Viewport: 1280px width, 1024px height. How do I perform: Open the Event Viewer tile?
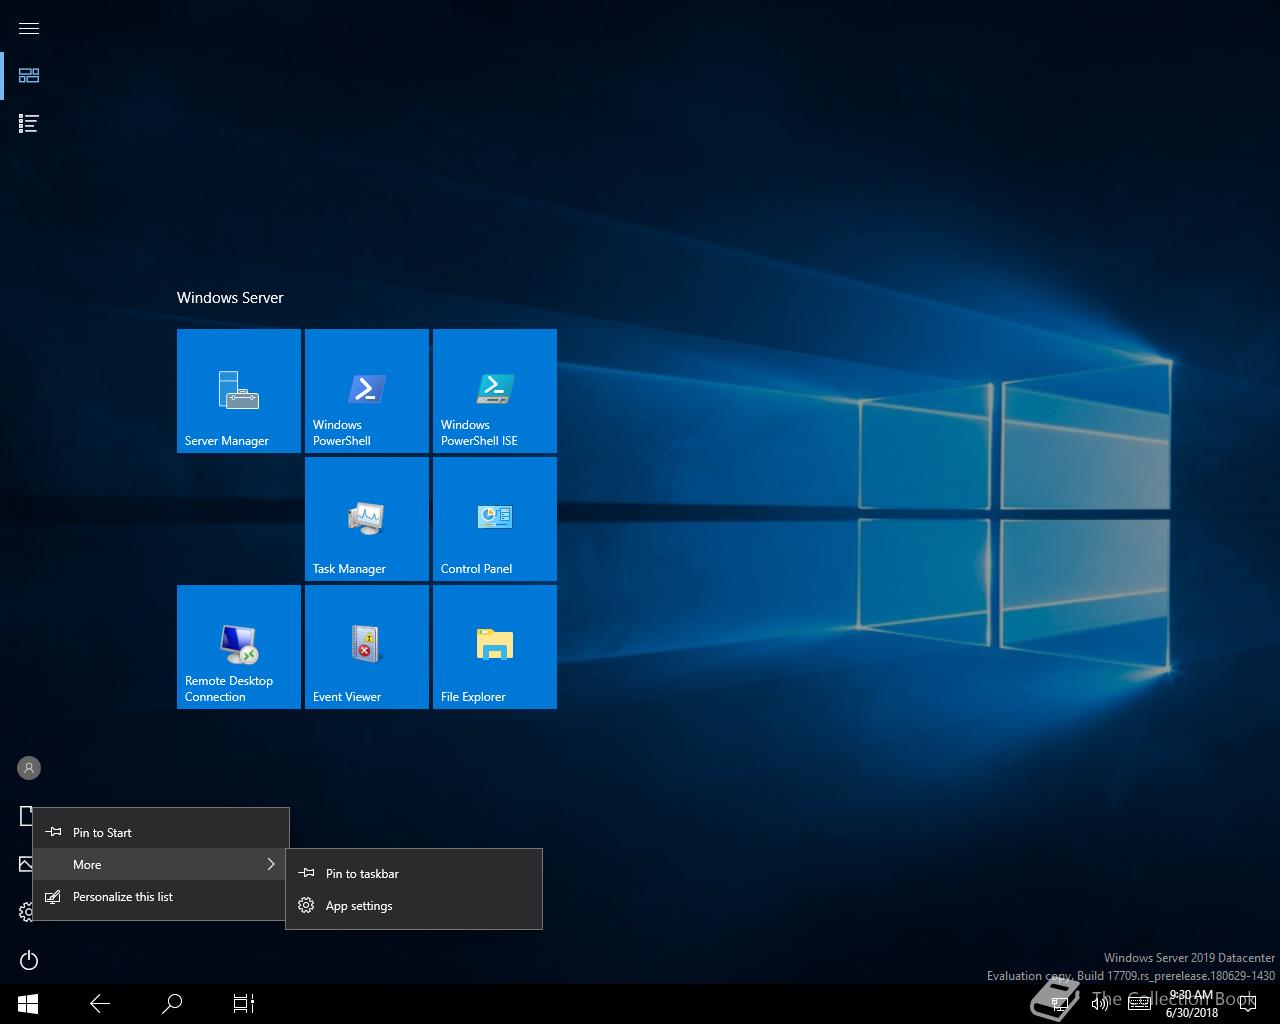click(367, 647)
